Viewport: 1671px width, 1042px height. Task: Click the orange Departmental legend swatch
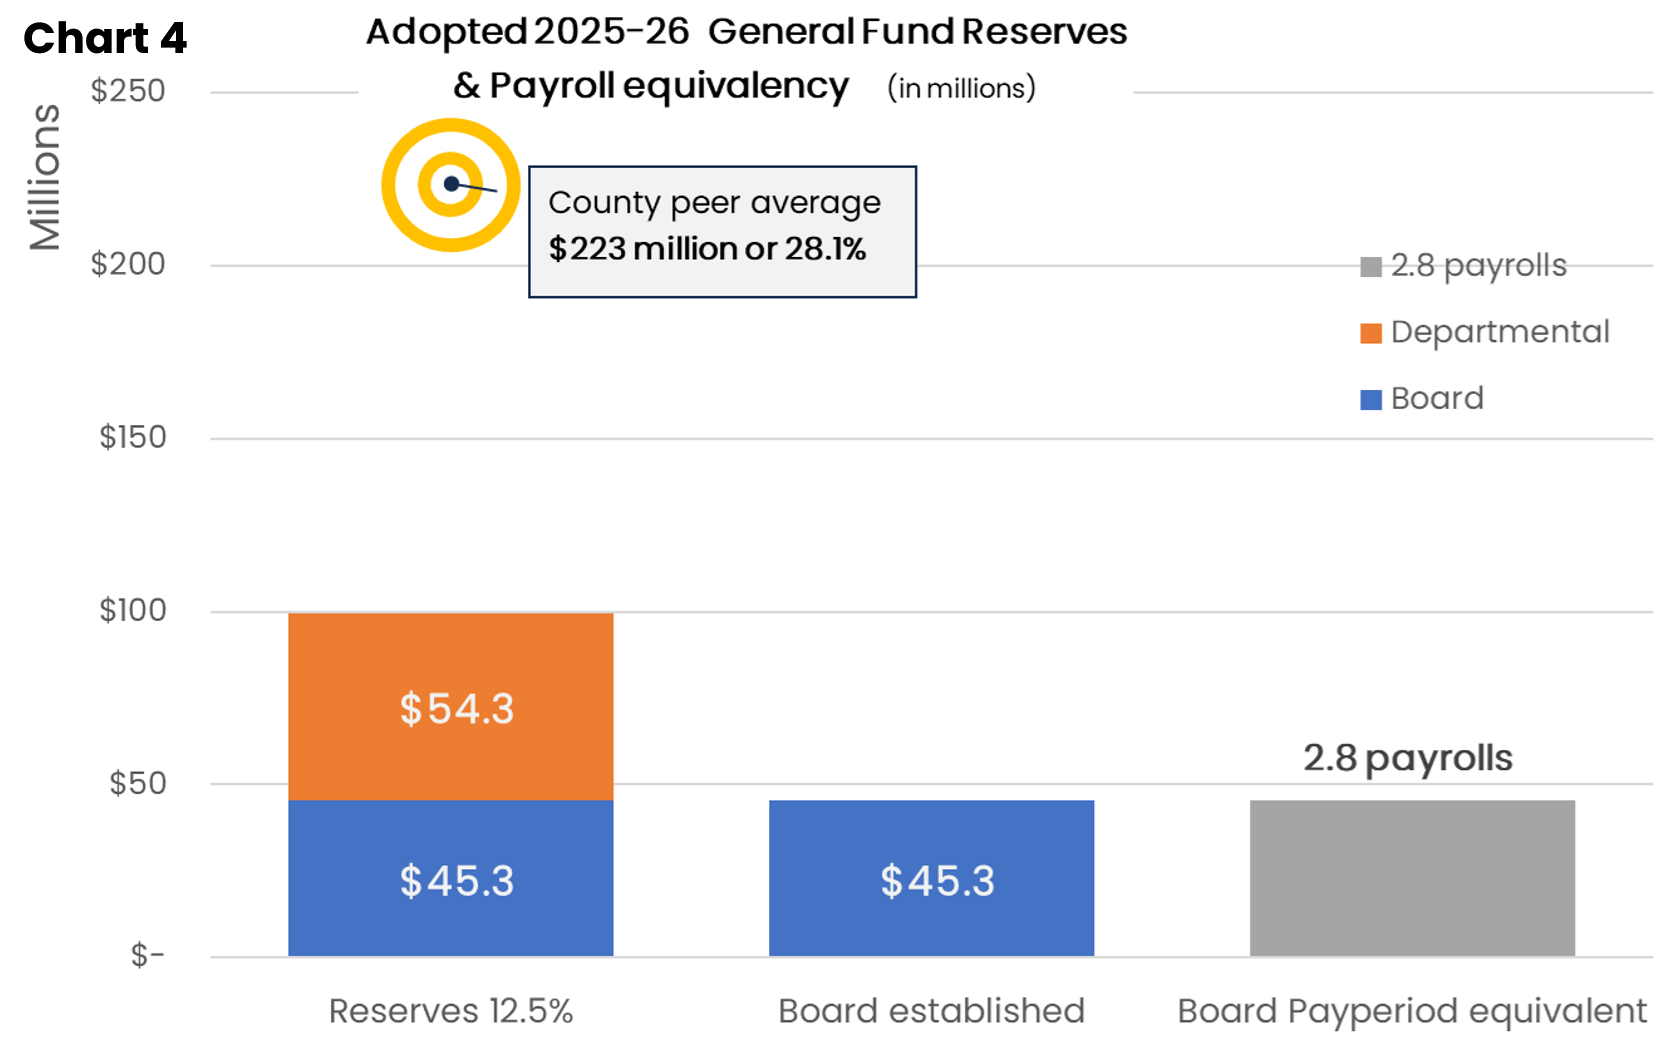1371,333
